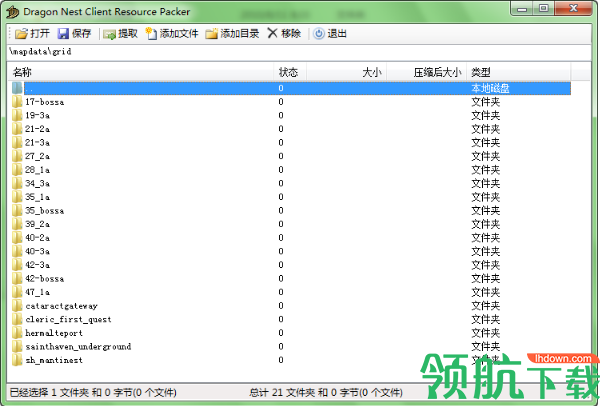Click the 打开 toolbar button label
This screenshot has width=600, height=406.
[x=40, y=34]
